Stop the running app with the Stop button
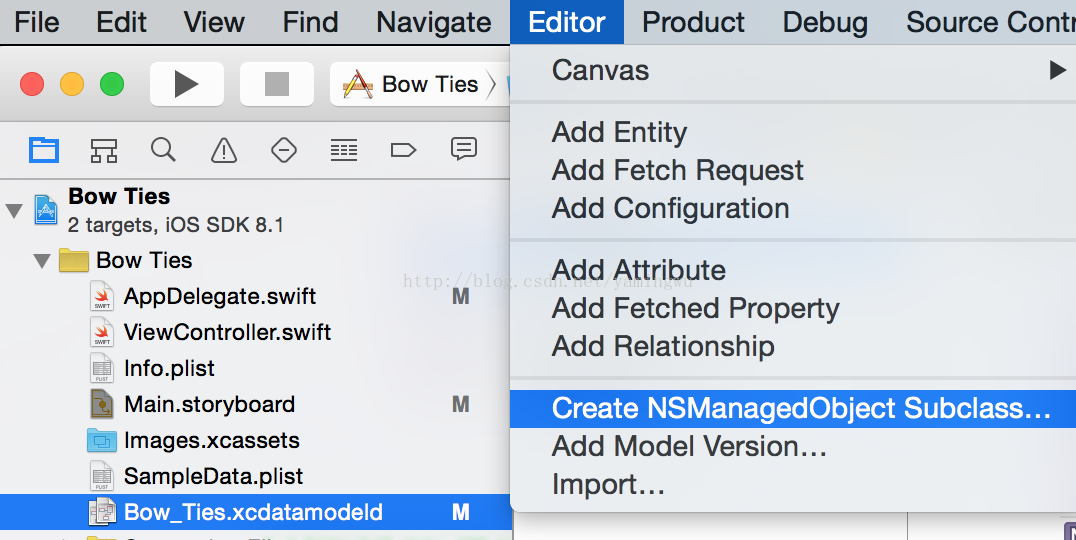1076x540 pixels. tap(277, 84)
